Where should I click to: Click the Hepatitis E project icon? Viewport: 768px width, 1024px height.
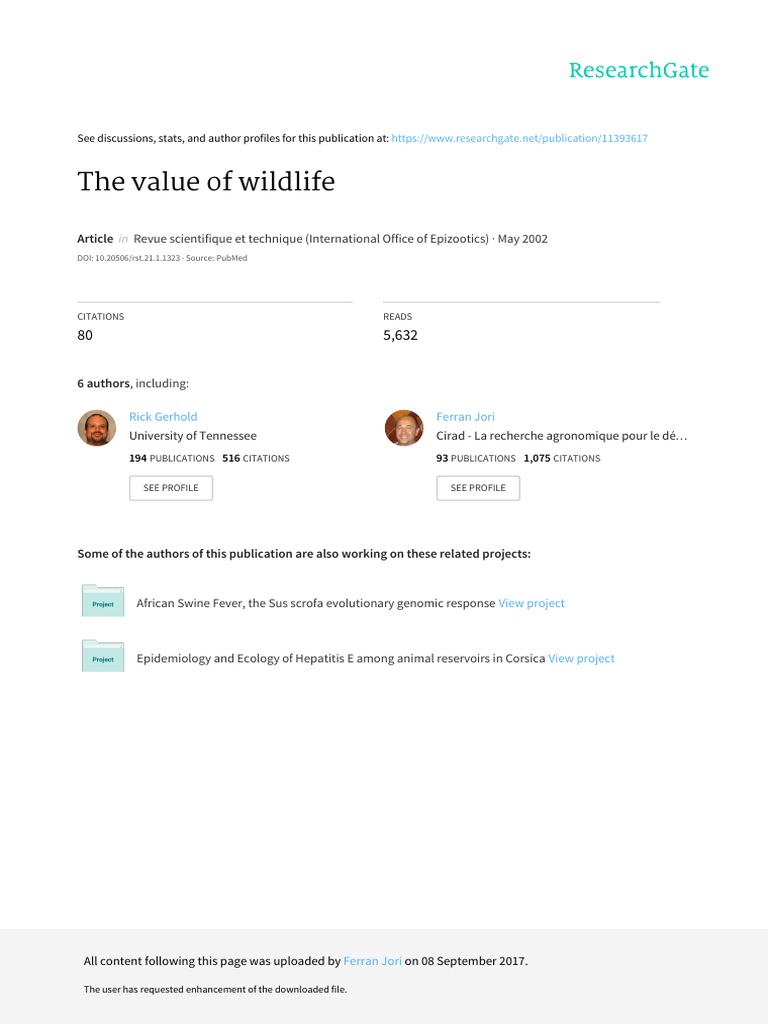pos(102,658)
